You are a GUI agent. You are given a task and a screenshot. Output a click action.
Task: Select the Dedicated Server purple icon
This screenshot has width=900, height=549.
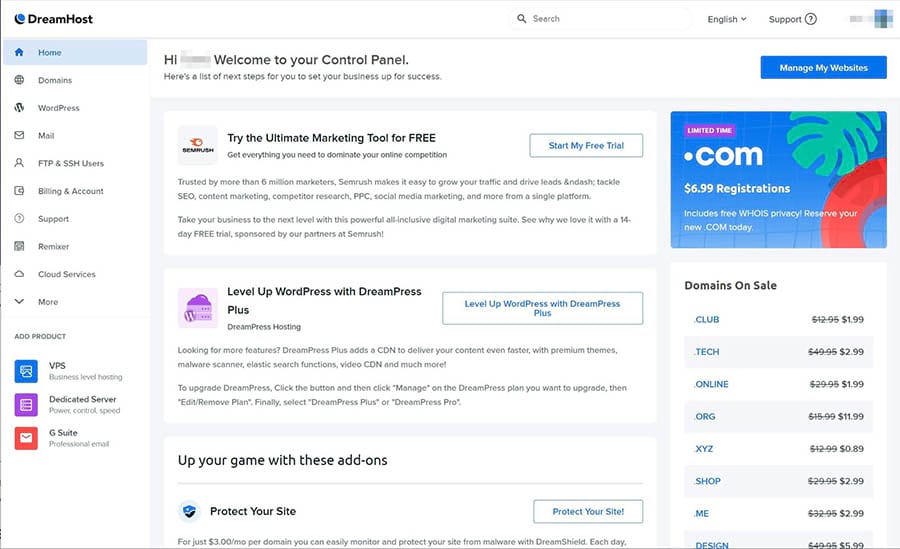(x=26, y=405)
